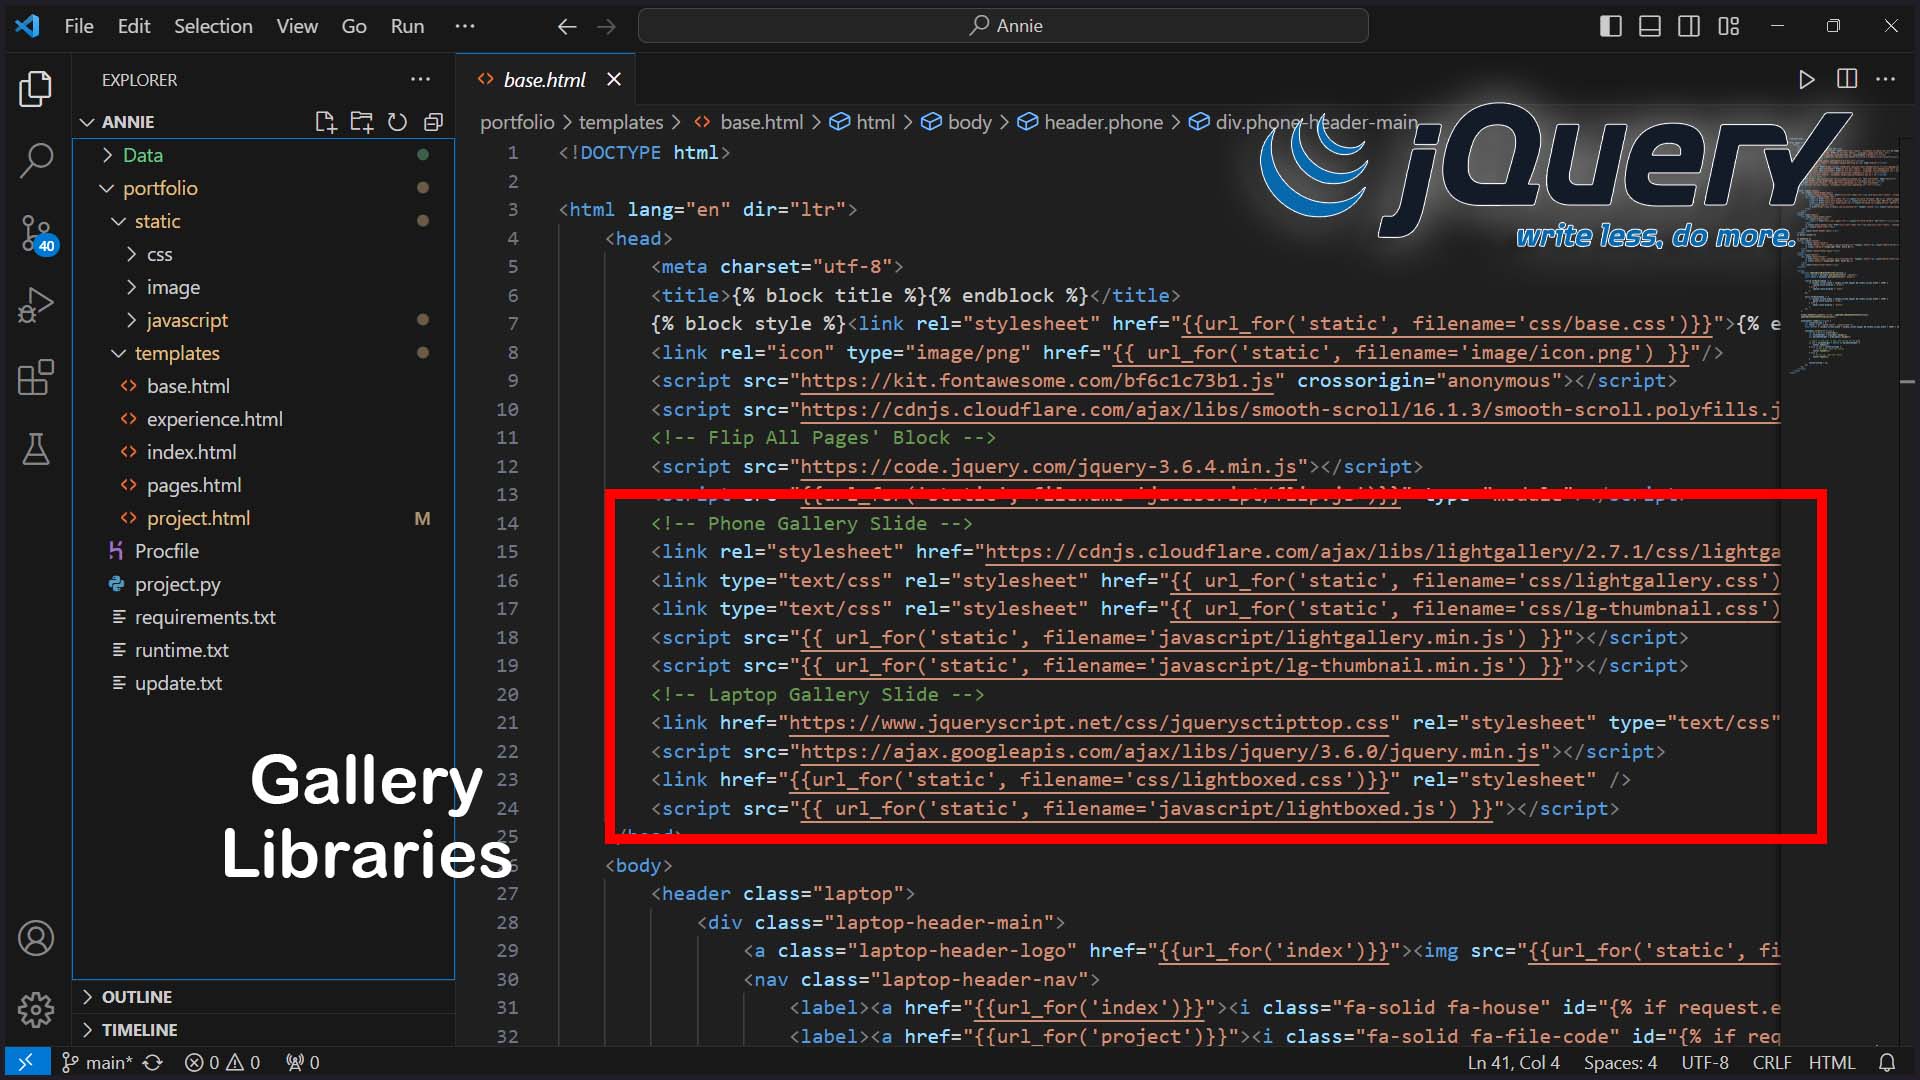Open the Run menu

click(x=407, y=26)
